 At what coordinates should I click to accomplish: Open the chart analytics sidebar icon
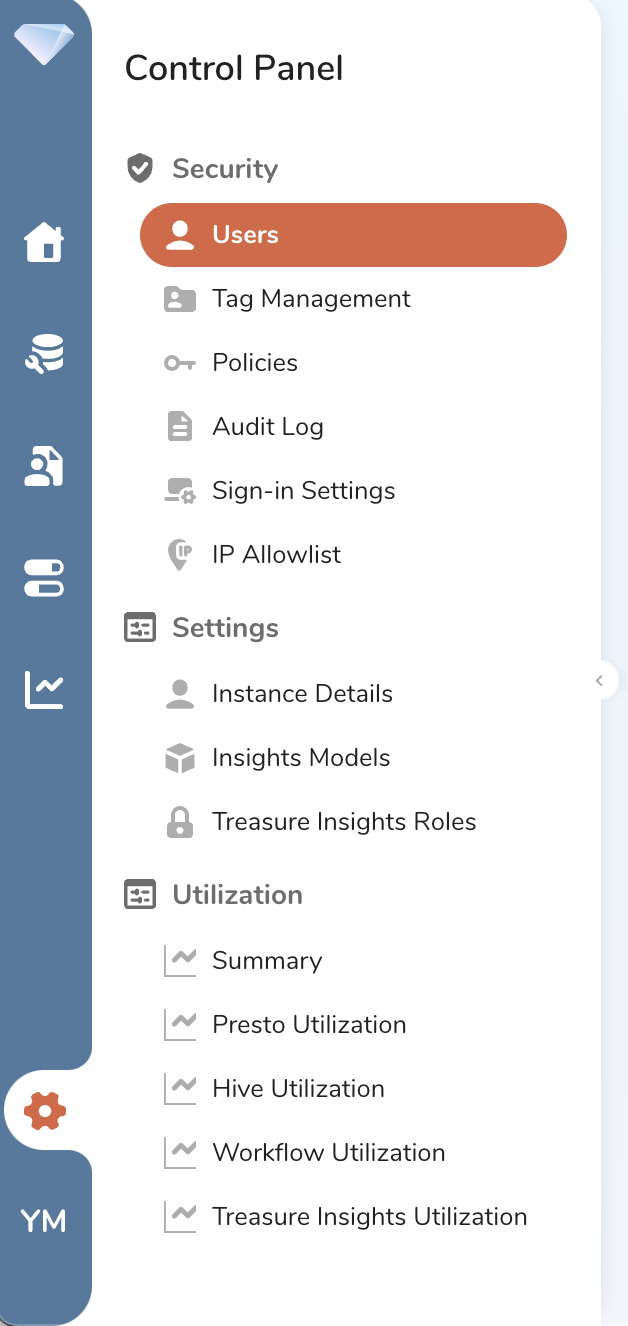pyautogui.click(x=44, y=689)
